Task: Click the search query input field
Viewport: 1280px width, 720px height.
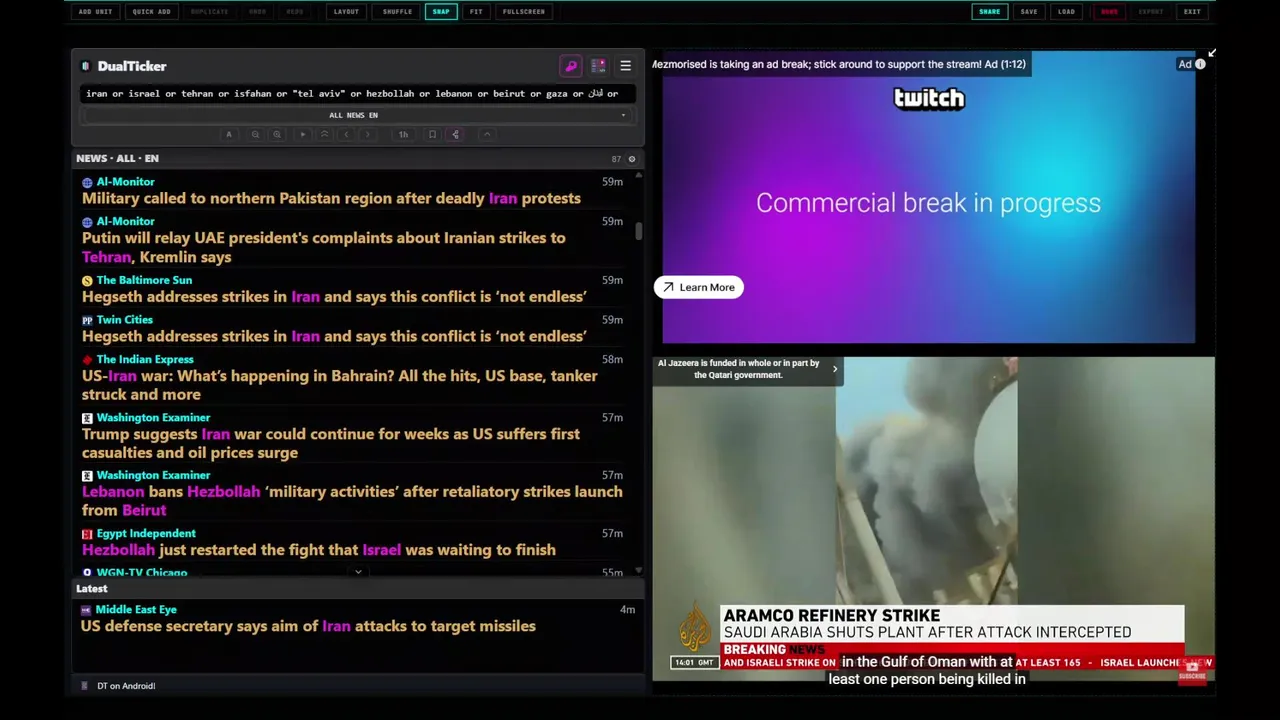Action: (357, 93)
